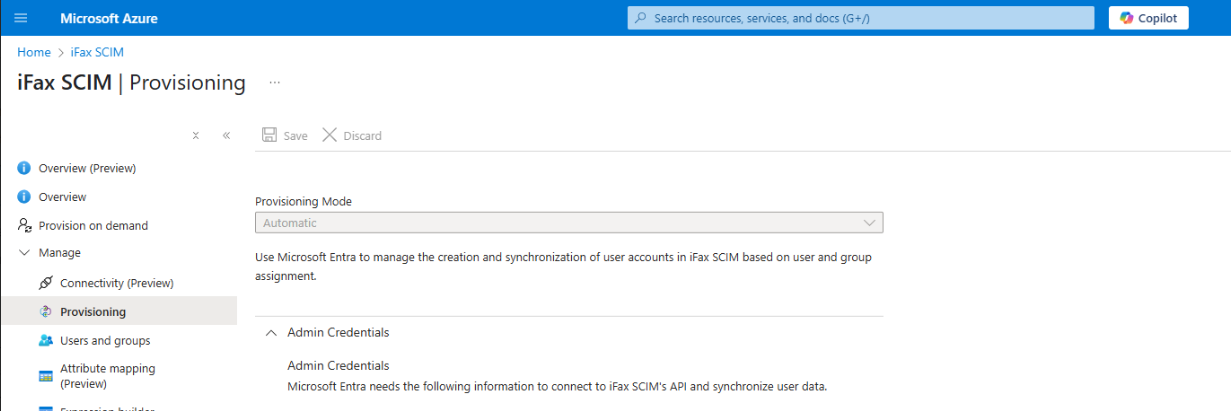
Task: Click the Save floppy disk icon
Action: (x=269, y=135)
